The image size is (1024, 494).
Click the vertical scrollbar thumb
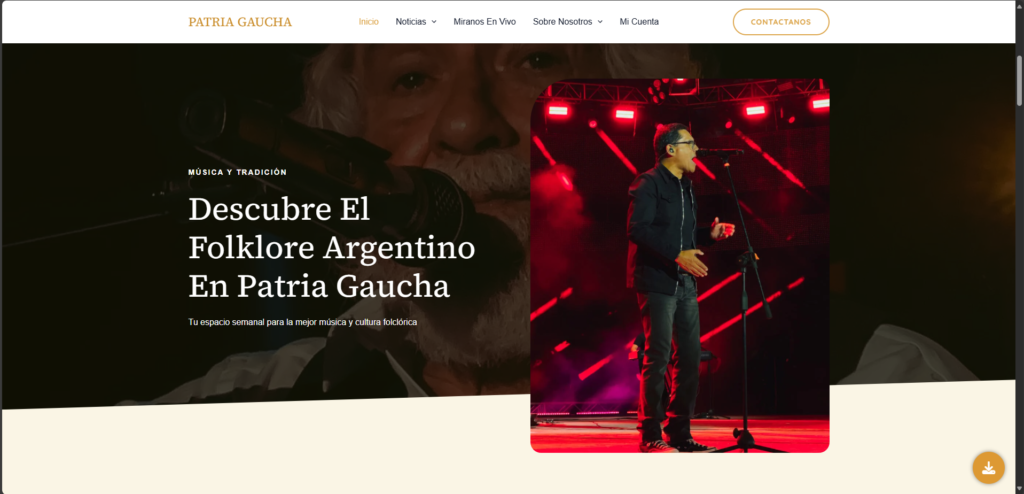tap(1019, 80)
